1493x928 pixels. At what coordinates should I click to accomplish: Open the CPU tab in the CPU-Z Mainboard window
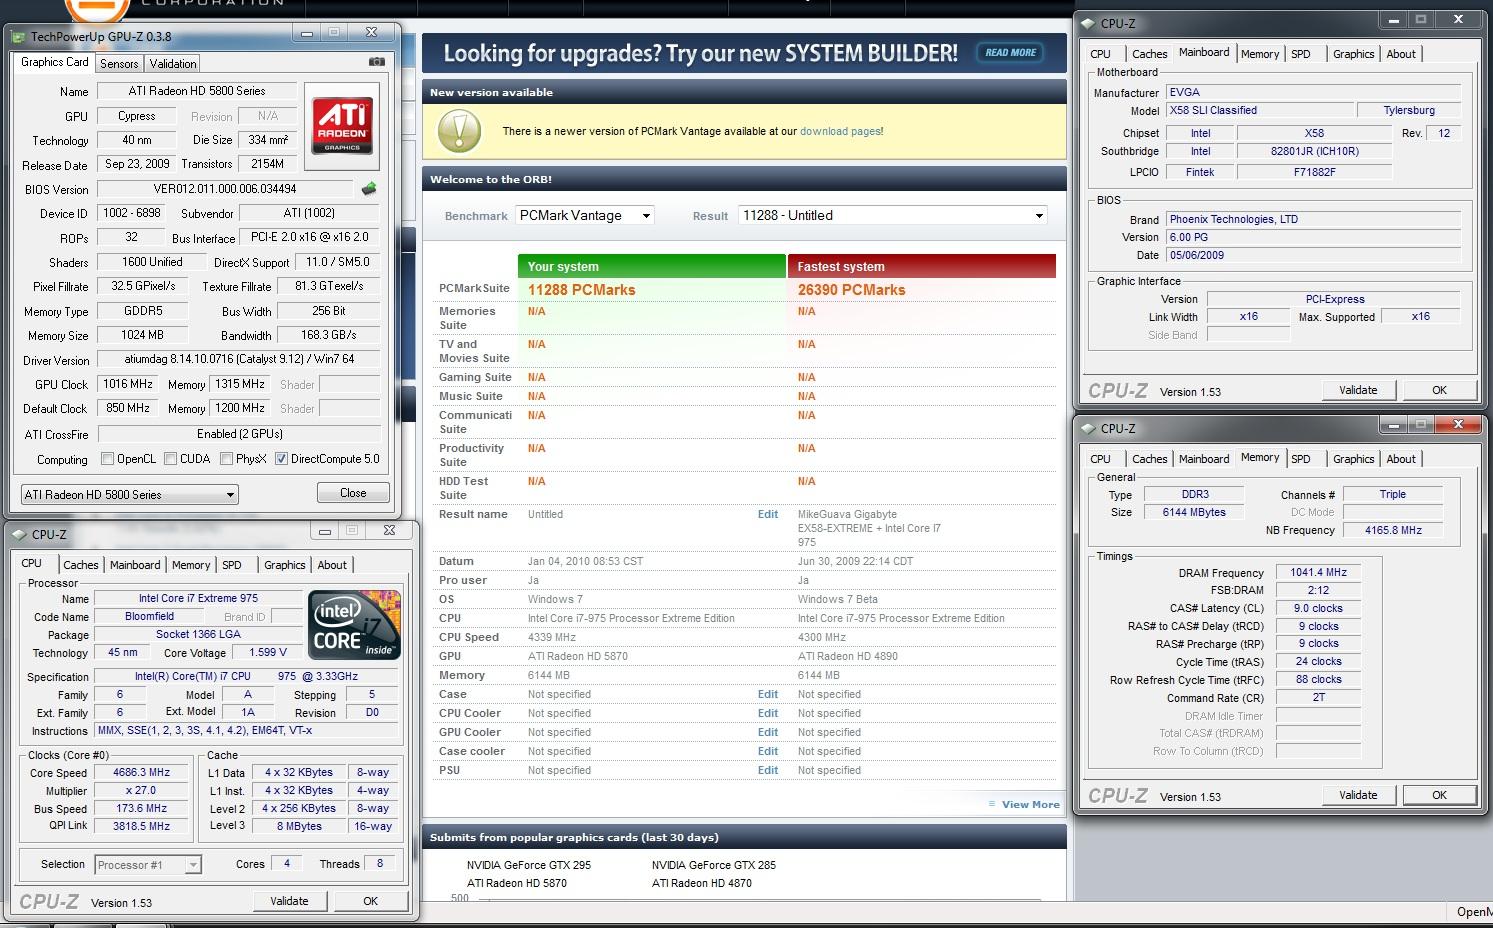(1100, 54)
